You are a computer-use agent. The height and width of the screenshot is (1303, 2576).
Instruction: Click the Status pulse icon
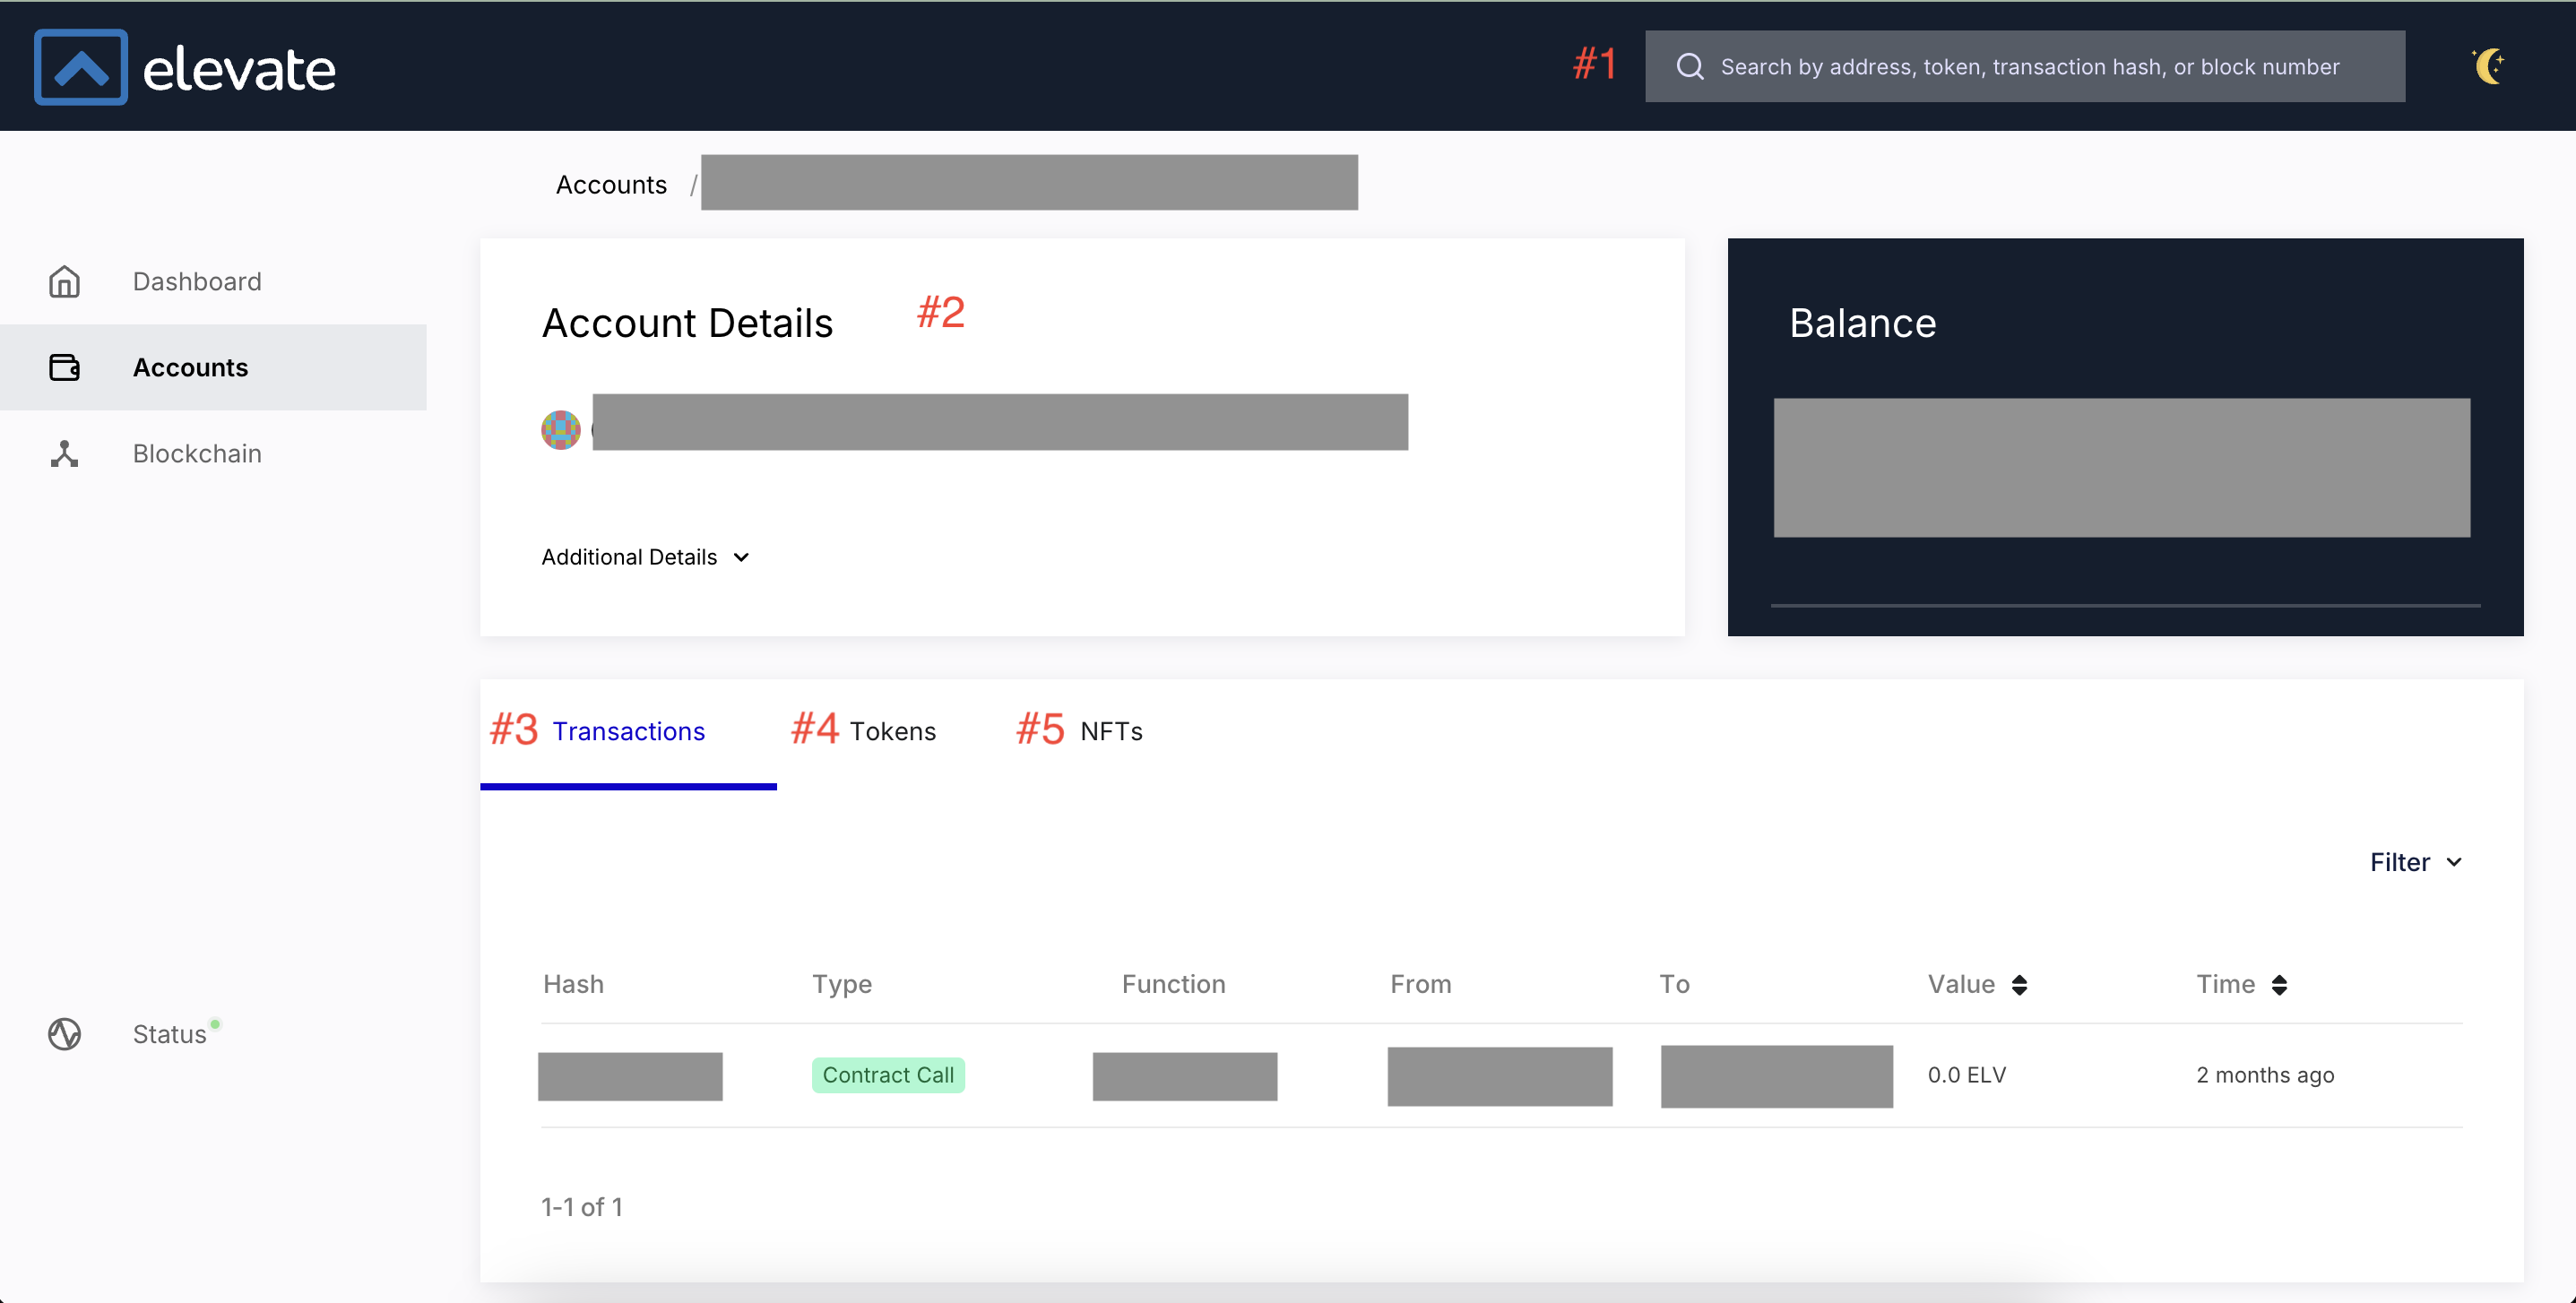pyautogui.click(x=65, y=1034)
